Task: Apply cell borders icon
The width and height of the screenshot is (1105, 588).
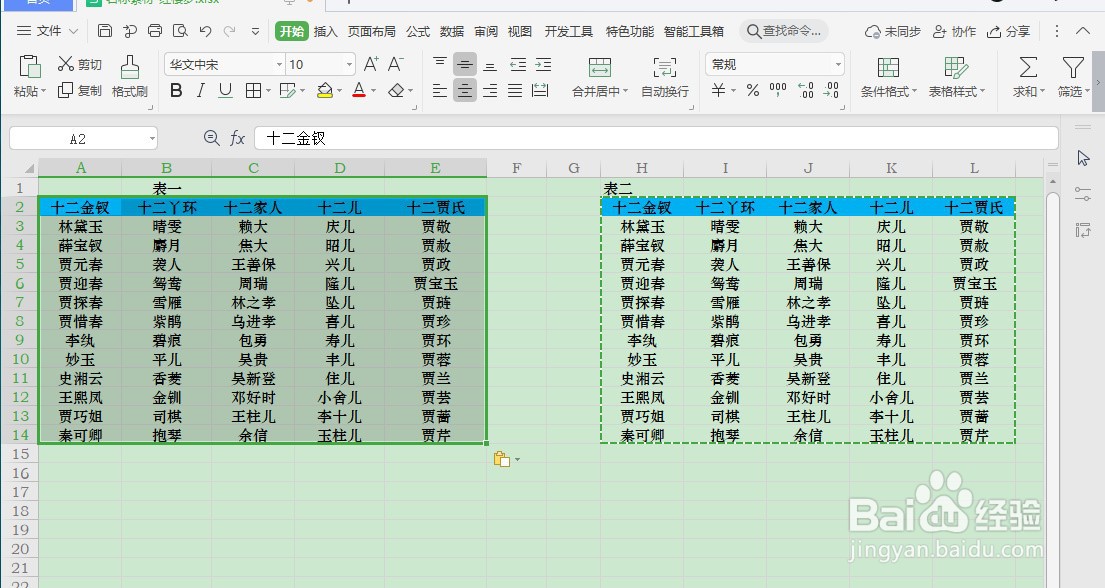Action: [253, 90]
